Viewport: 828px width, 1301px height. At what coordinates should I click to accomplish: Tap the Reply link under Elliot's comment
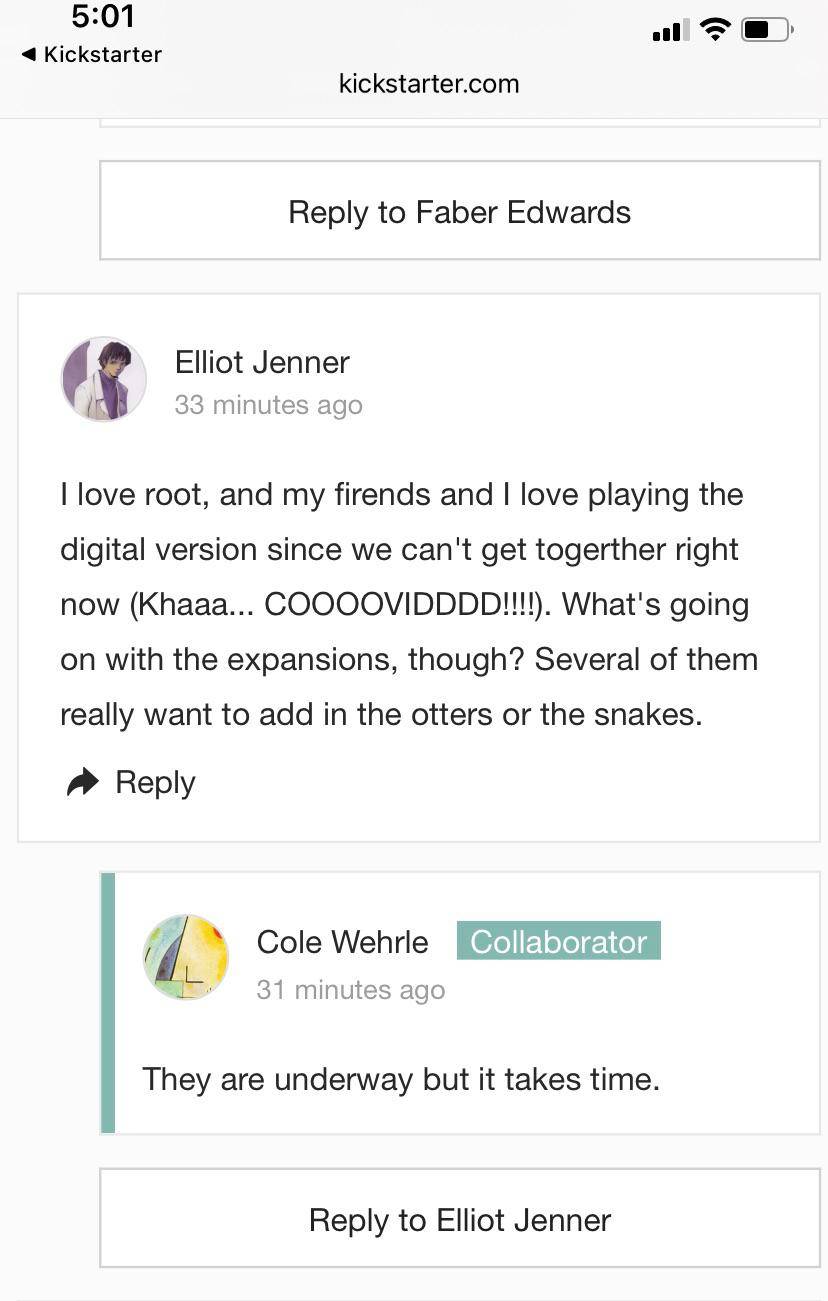point(154,782)
